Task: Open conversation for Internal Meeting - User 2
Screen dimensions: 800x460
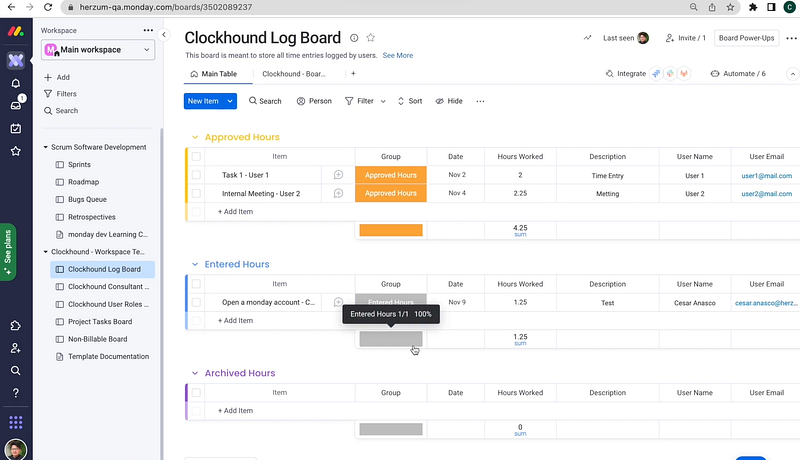Action: pos(338,193)
